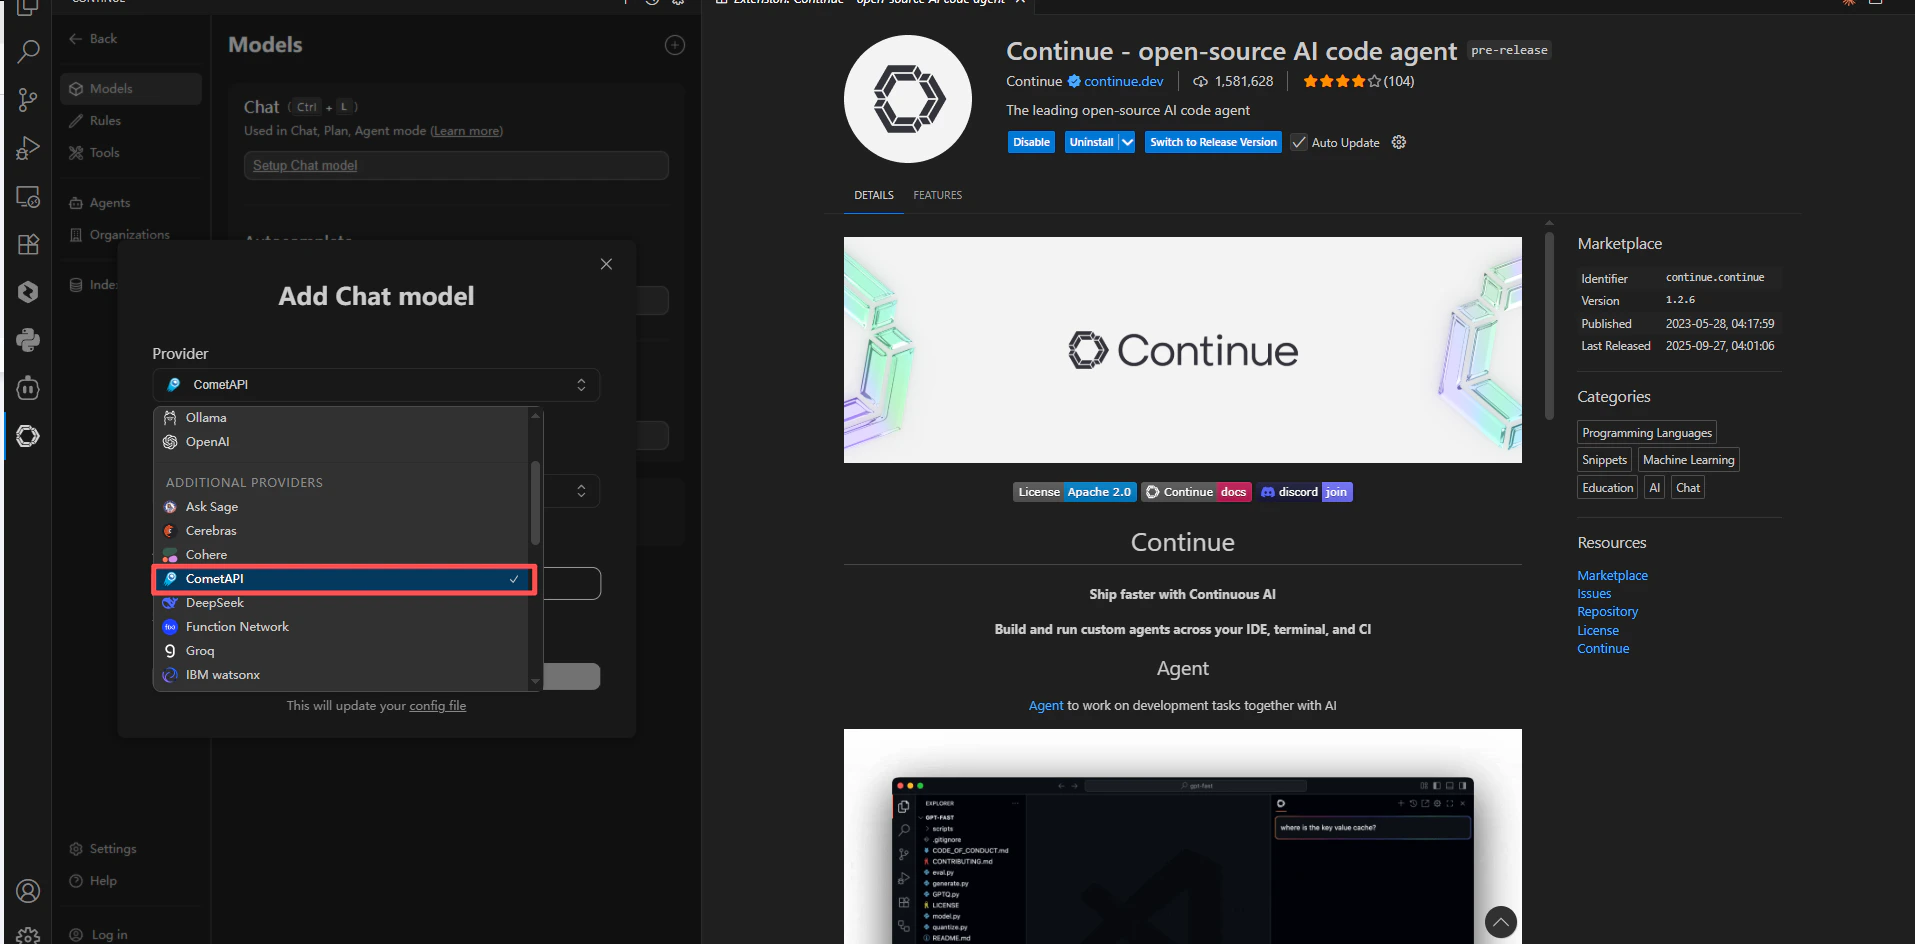
Task: Switch to the FEATURES tab
Action: coord(936,195)
